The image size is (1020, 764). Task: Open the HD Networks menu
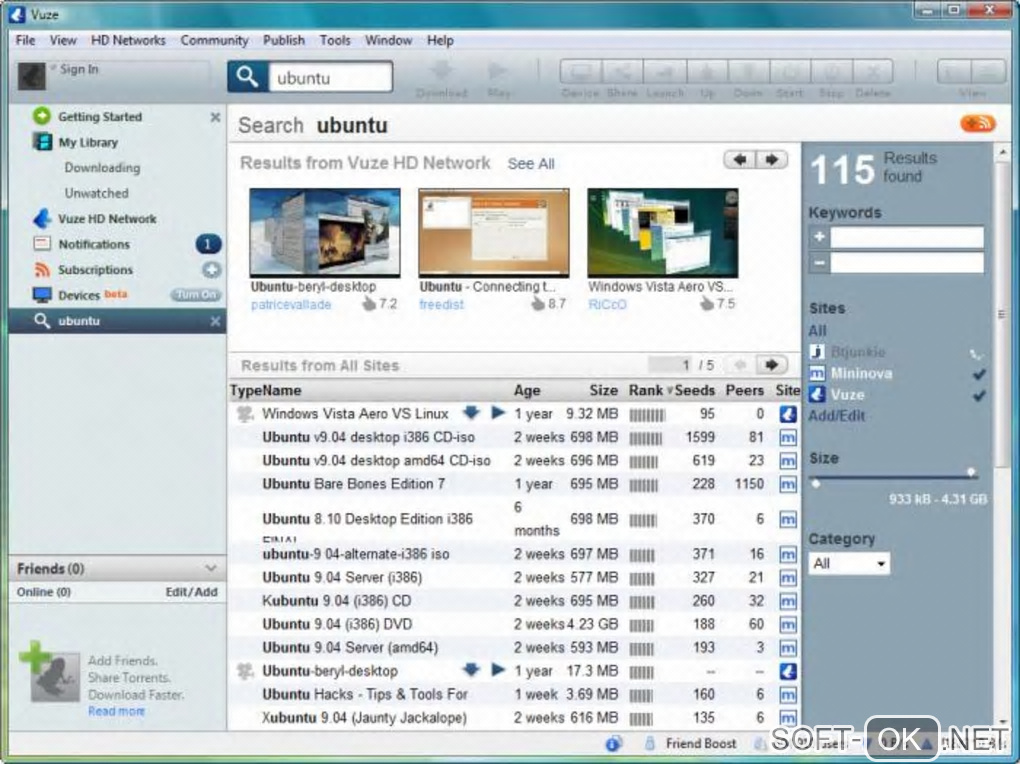(128, 40)
